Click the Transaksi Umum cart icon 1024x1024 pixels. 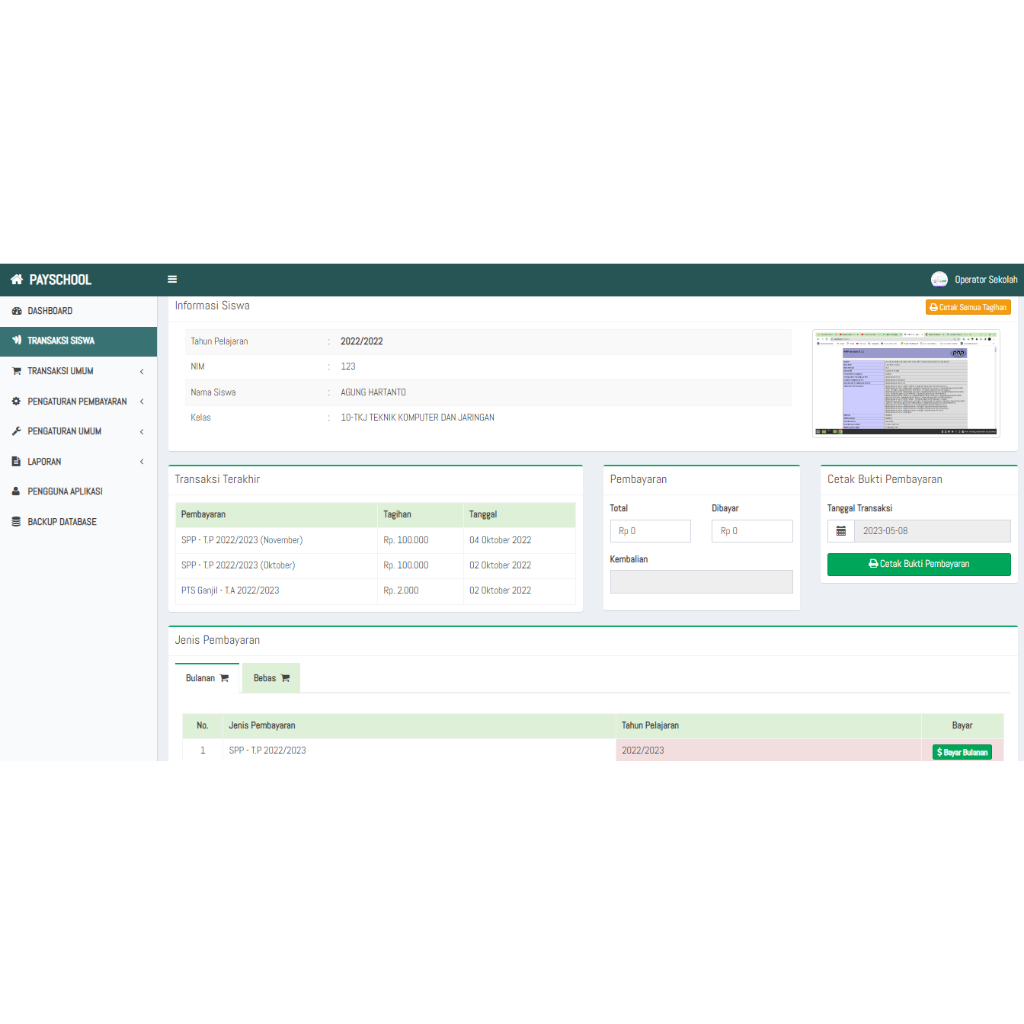pos(16,371)
